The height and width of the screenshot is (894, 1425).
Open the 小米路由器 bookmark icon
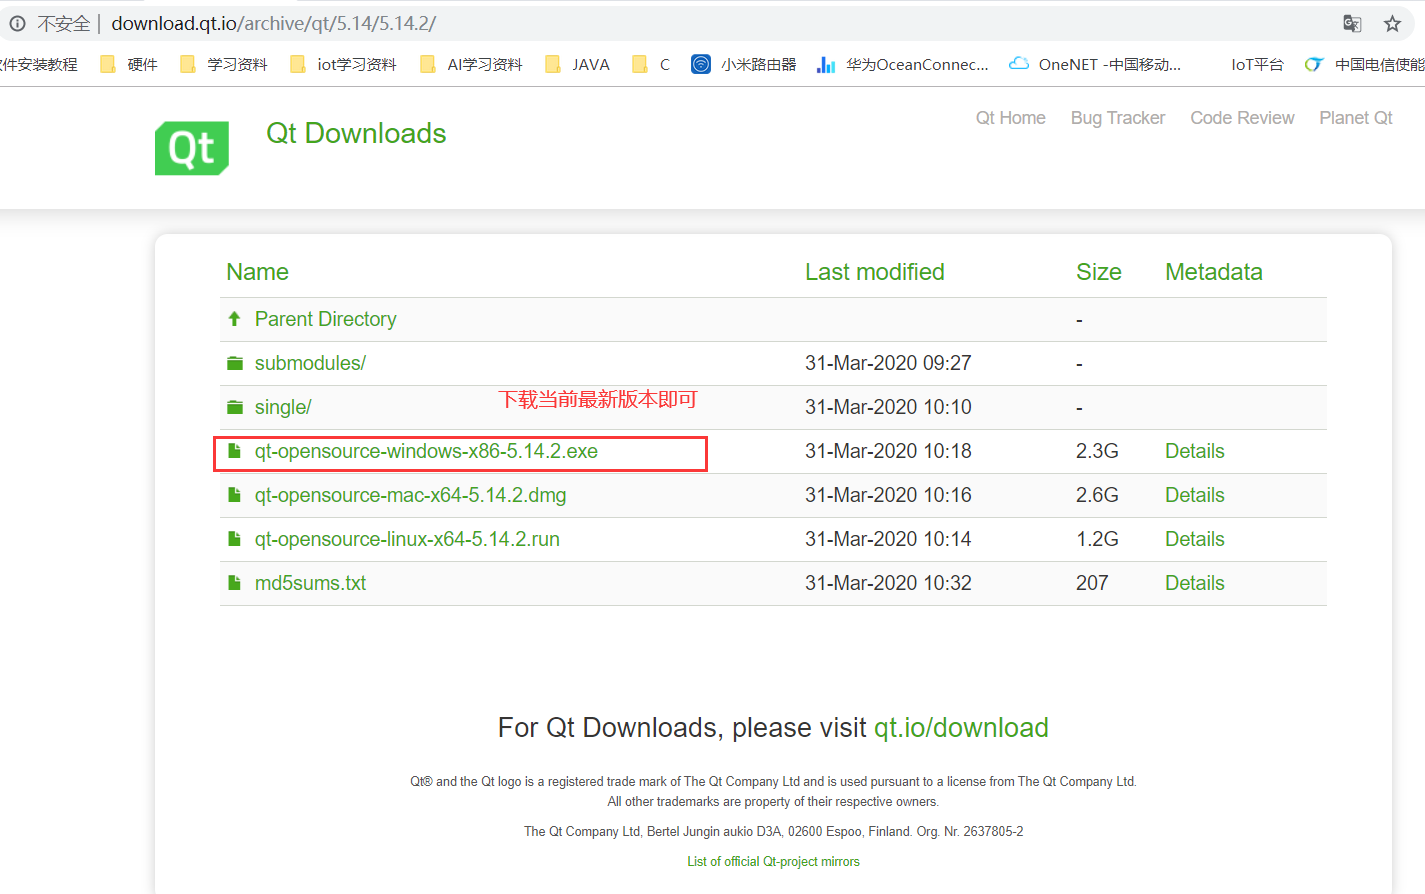tap(700, 63)
